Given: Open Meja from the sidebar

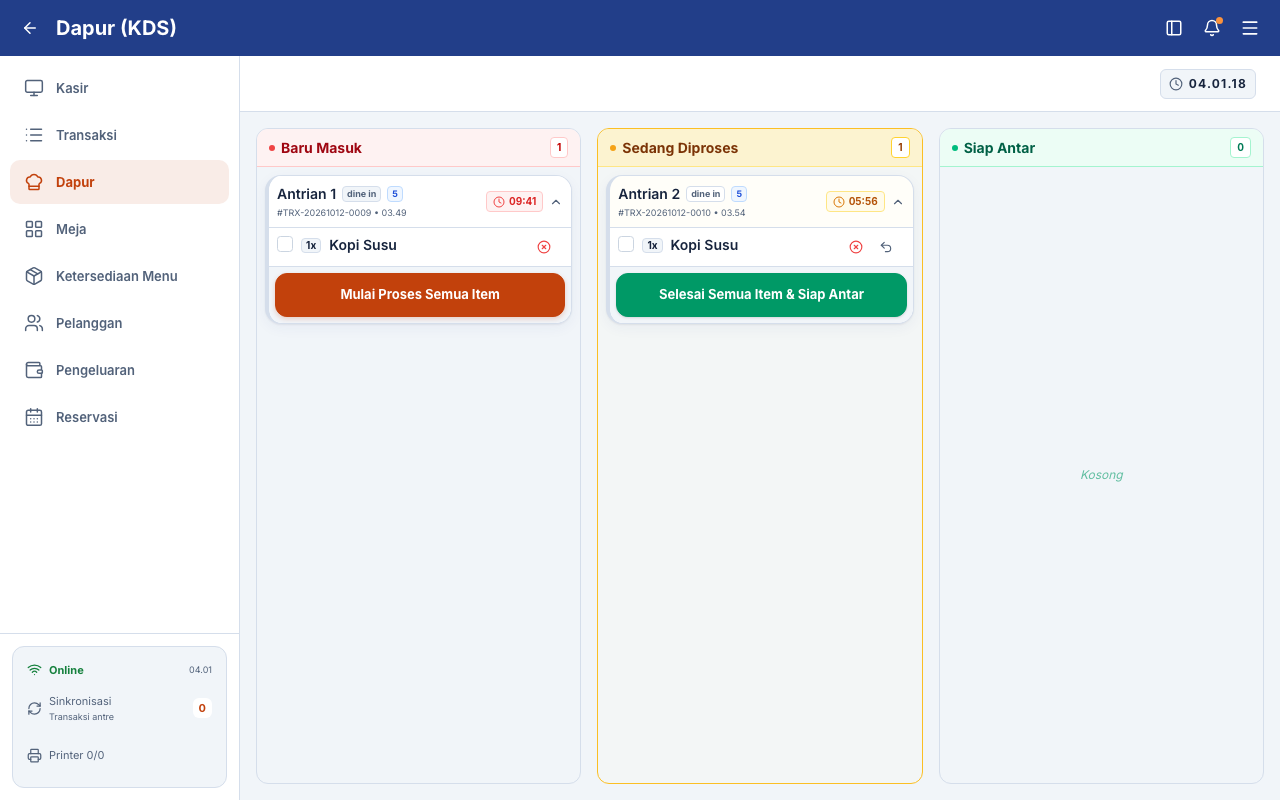Looking at the screenshot, I should pyautogui.click(x=119, y=229).
